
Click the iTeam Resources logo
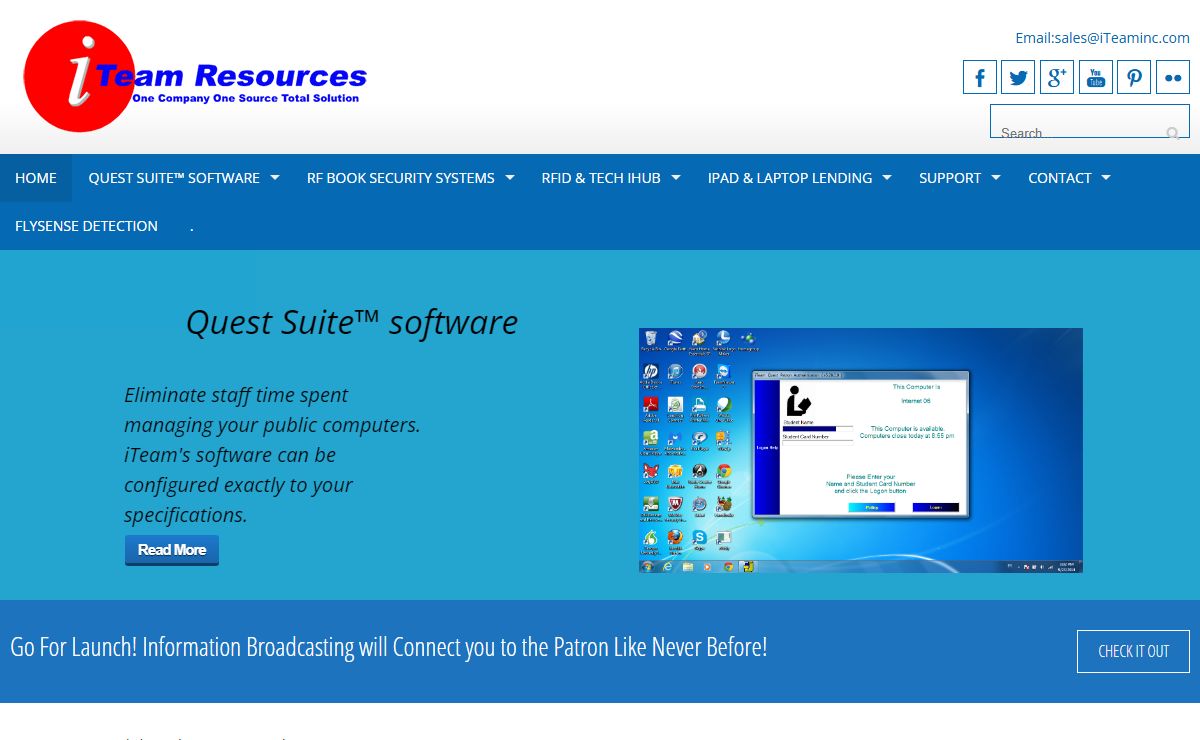[195, 77]
